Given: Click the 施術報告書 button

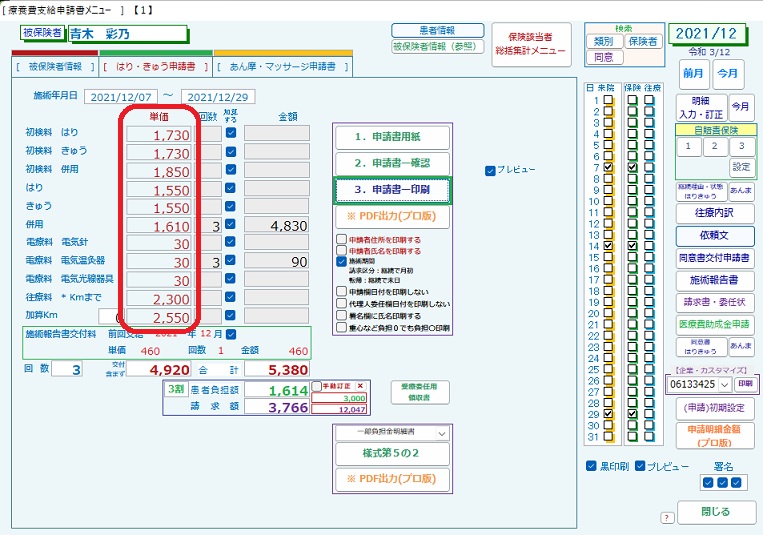Looking at the screenshot, I should (x=714, y=280).
